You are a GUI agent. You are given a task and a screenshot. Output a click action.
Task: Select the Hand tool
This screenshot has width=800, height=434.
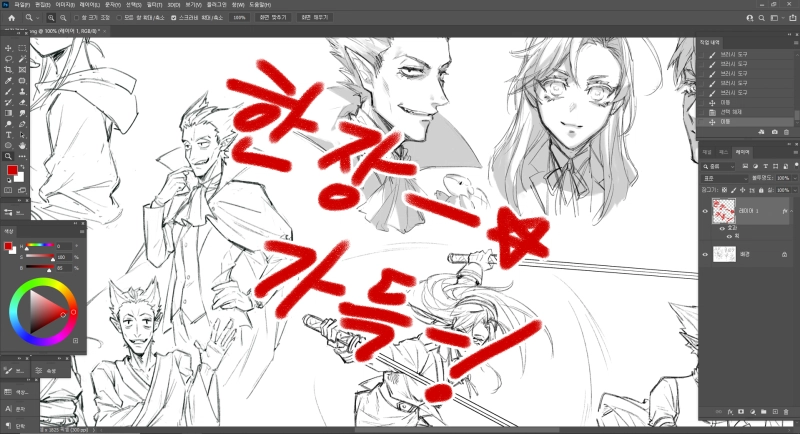(x=22, y=145)
